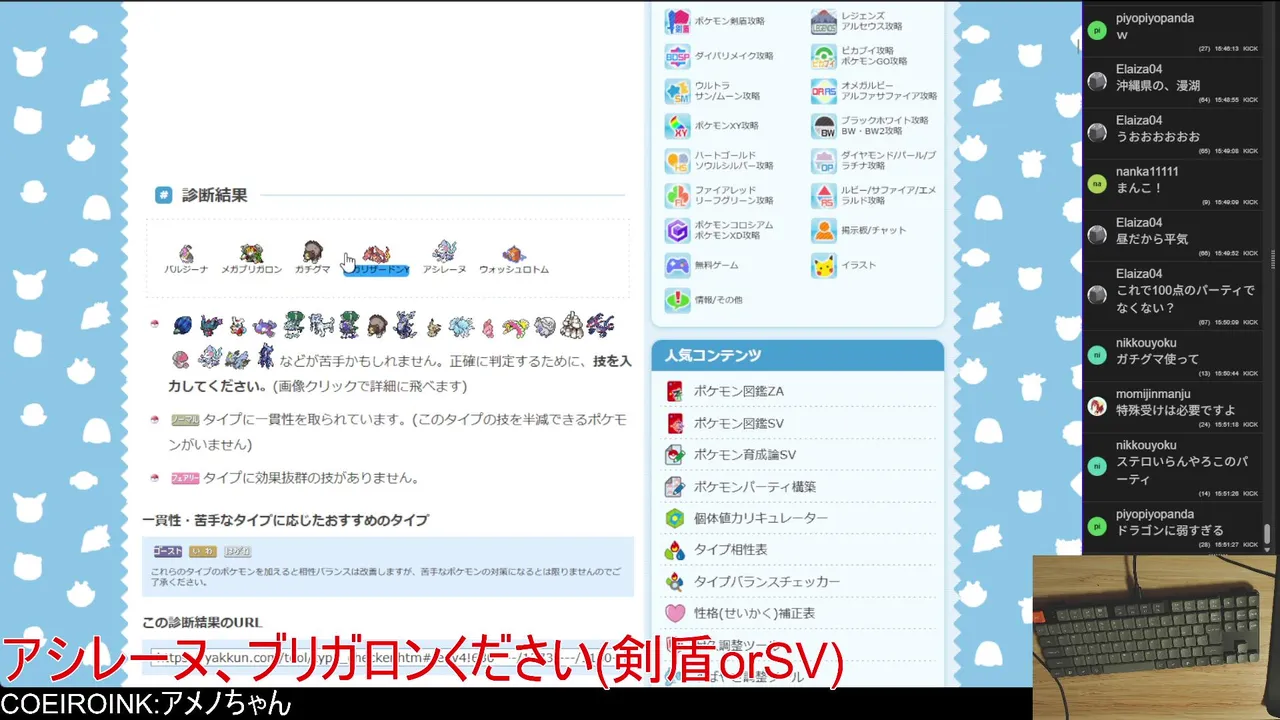This screenshot has width=1280, height=720.
Task: Click nanka11111's green avatar in chat
Action: [x=1097, y=183]
